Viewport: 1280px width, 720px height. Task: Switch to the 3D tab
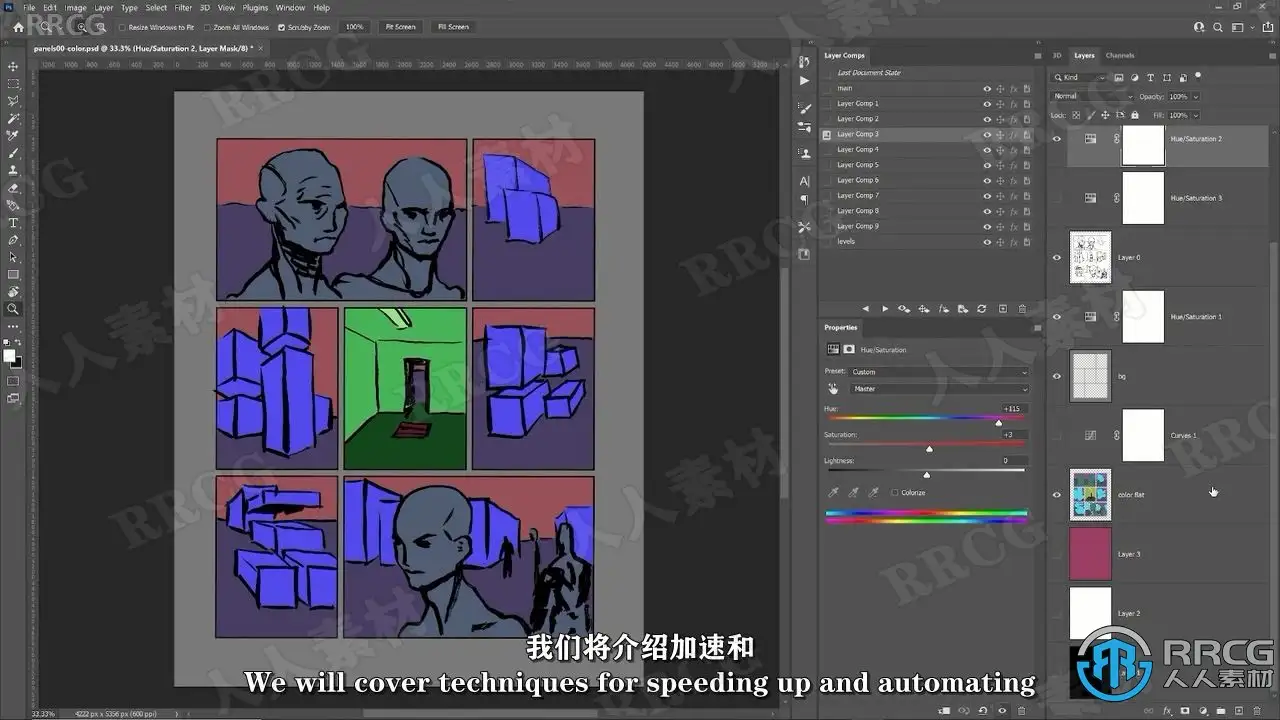pyautogui.click(x=1057, y=55)
